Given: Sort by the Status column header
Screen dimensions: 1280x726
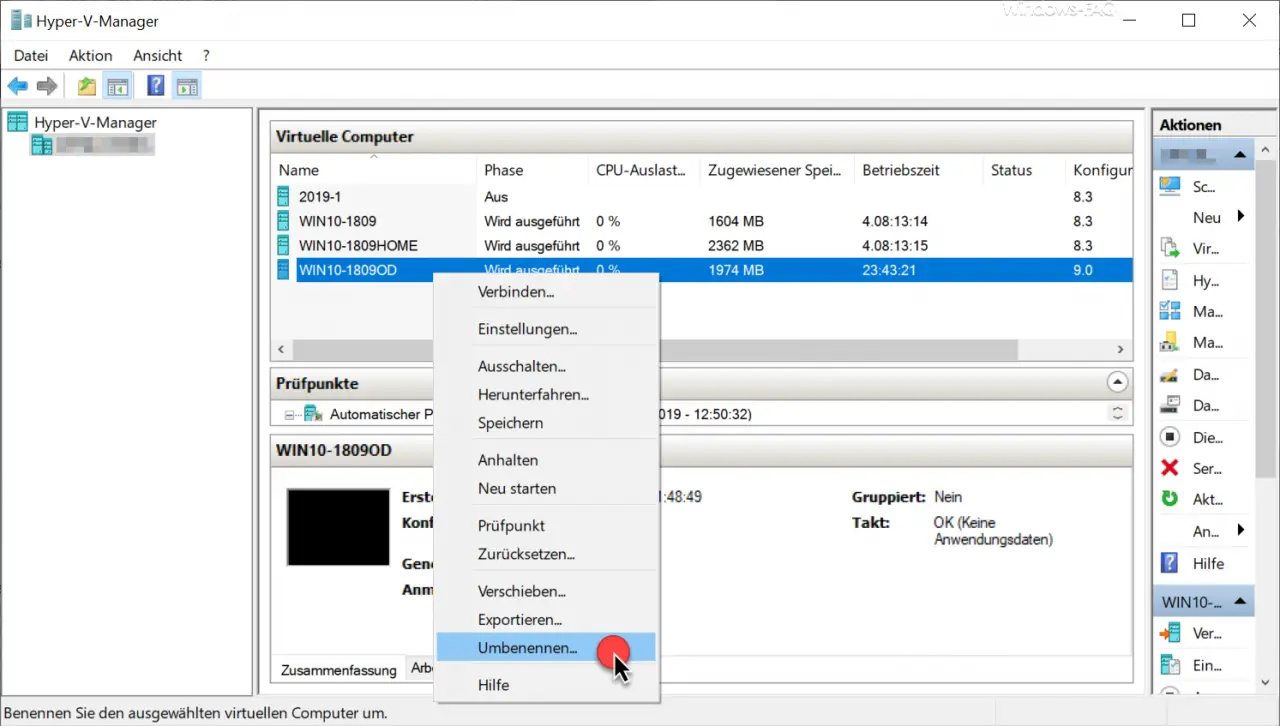Looking at the screenshot, I should [1024, 170].
